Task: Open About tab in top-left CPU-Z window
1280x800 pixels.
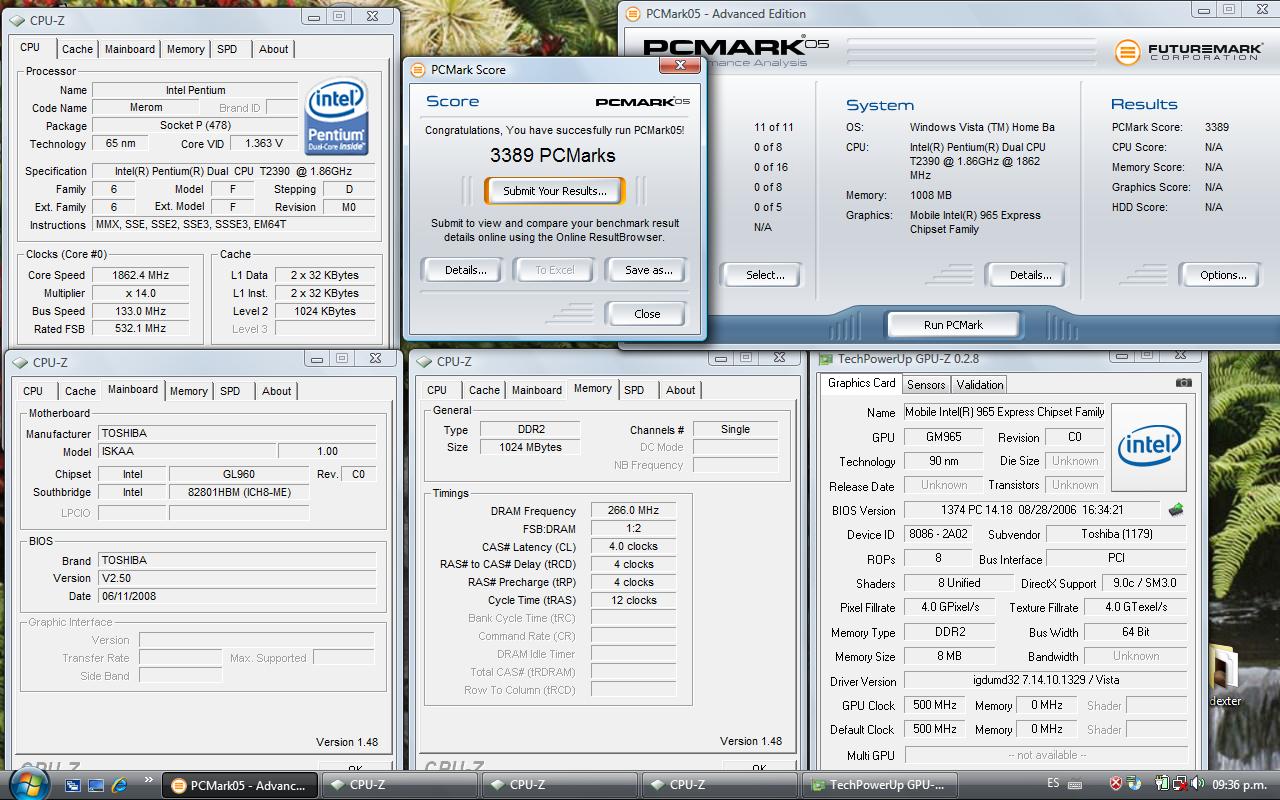Action: (273, 49)
